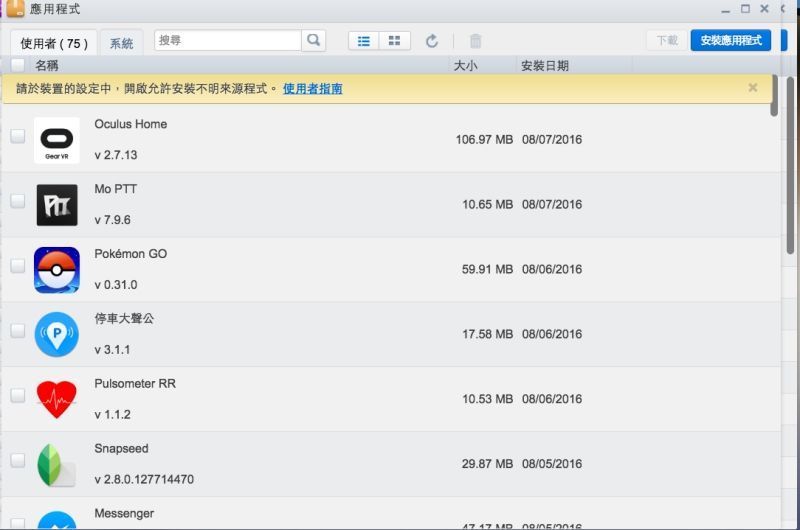
Task: Click the trash delete icon
Action: point(476,41)
